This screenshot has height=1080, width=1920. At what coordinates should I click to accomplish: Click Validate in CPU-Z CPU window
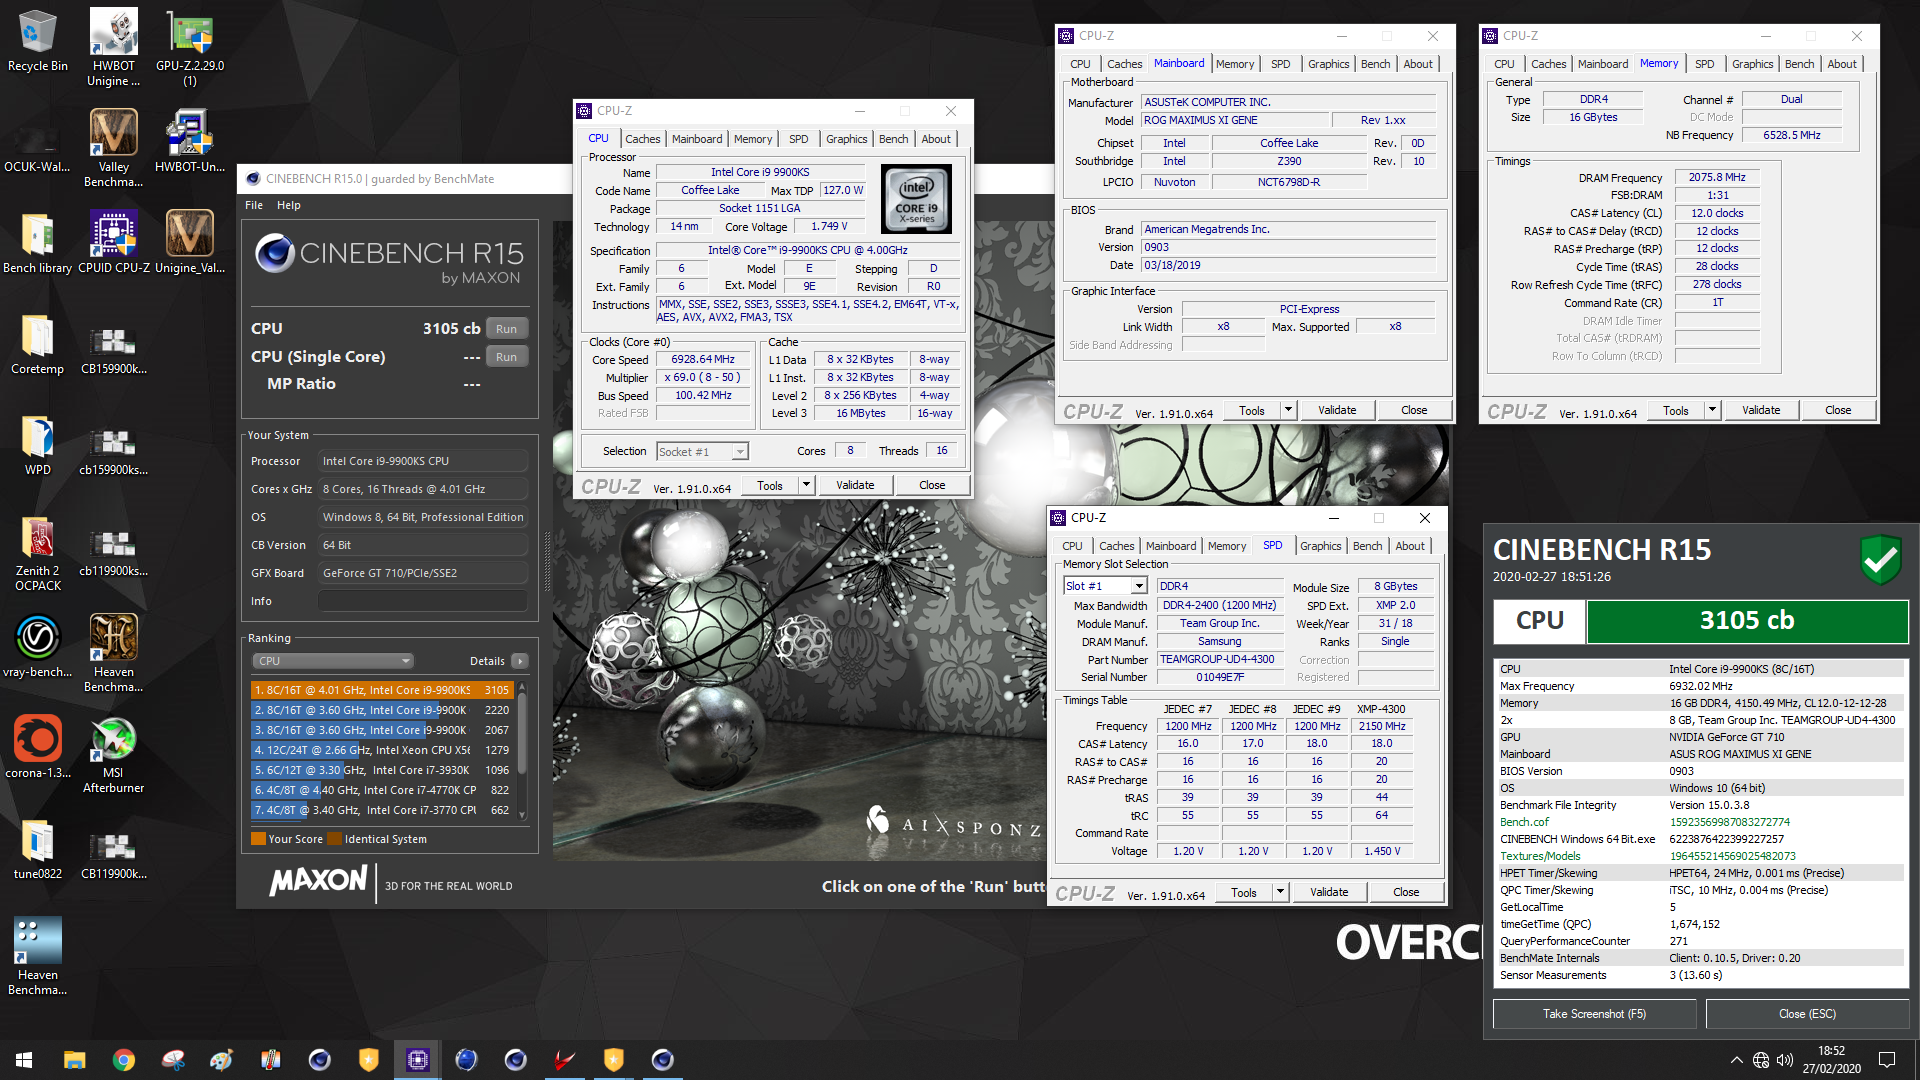tap(855, 485)
